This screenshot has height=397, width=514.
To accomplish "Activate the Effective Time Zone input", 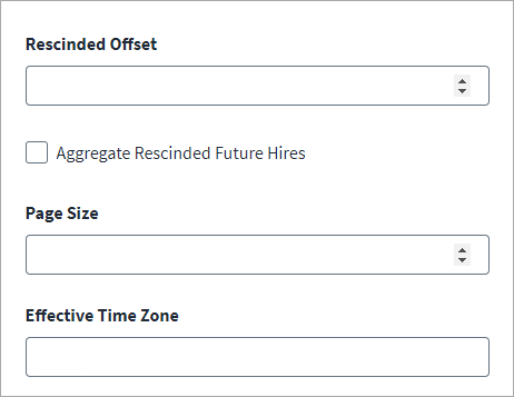I will [257, 357].
